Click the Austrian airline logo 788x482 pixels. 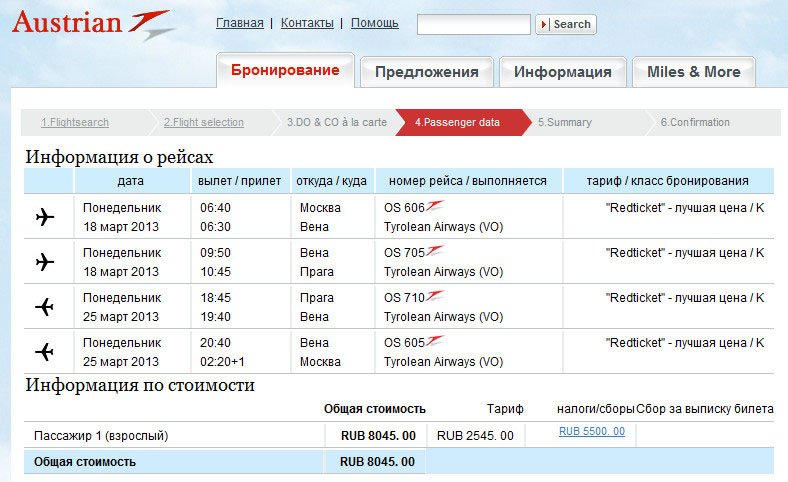tap(93, 25)
